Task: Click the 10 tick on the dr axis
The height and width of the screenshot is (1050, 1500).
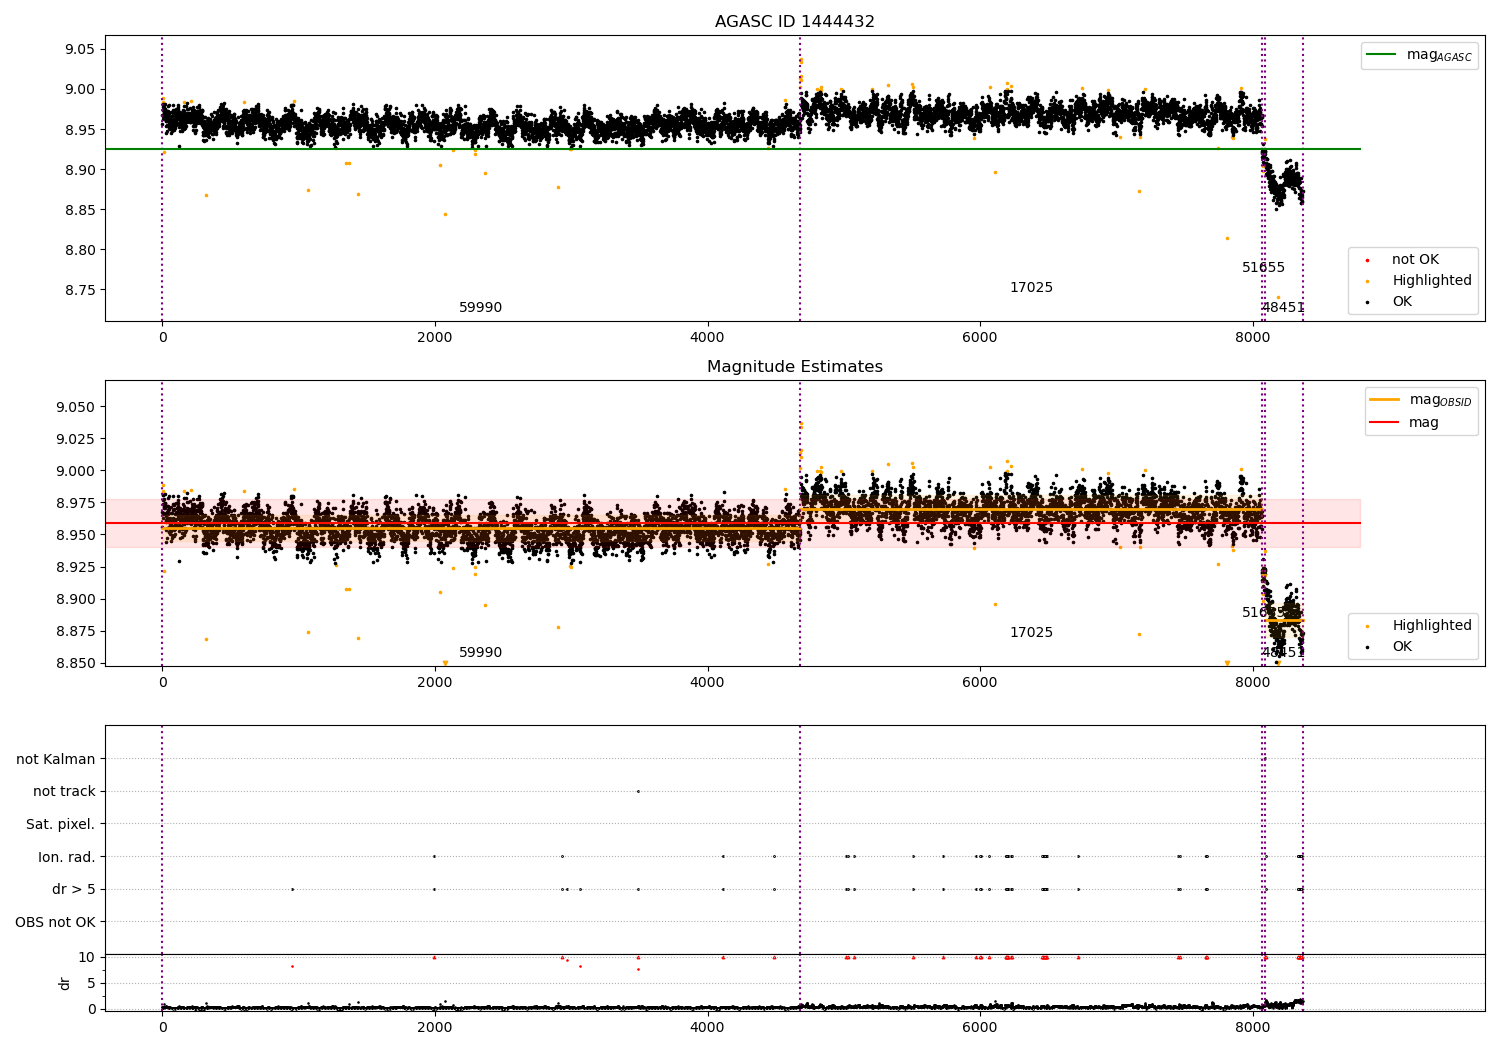Action: [x=87, y=957]
